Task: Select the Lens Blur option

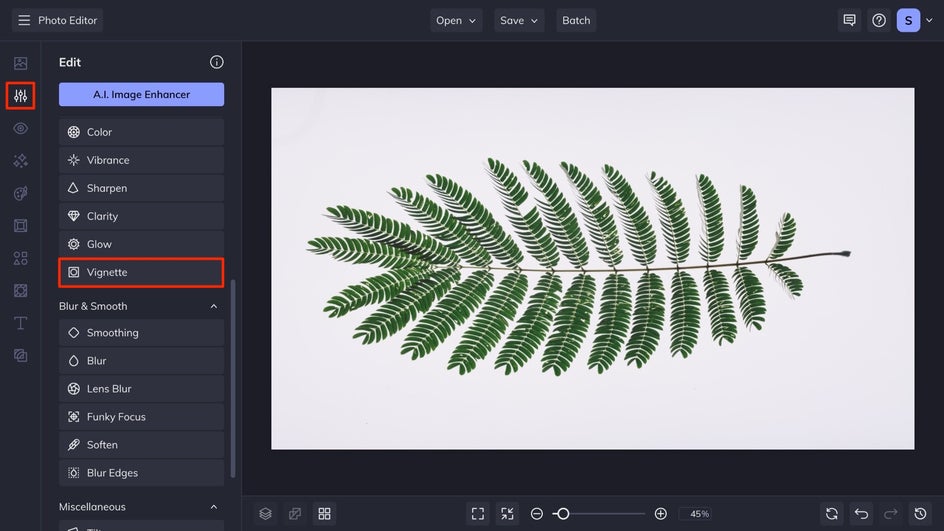Action: tap(141, 389)
